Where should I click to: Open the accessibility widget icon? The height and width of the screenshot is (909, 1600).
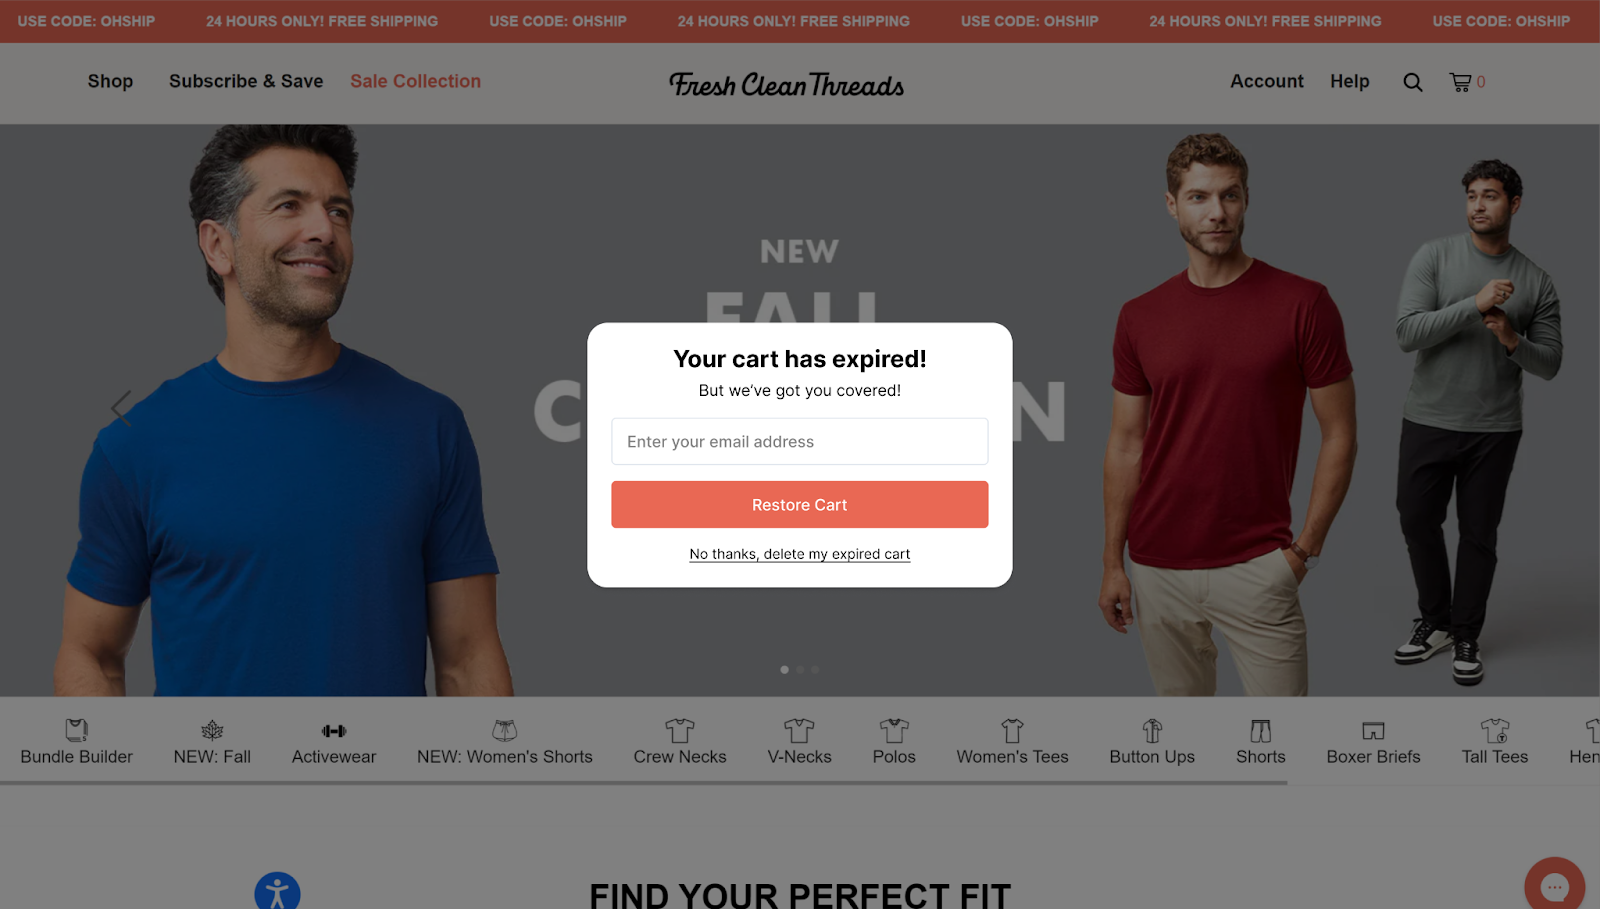277,892
